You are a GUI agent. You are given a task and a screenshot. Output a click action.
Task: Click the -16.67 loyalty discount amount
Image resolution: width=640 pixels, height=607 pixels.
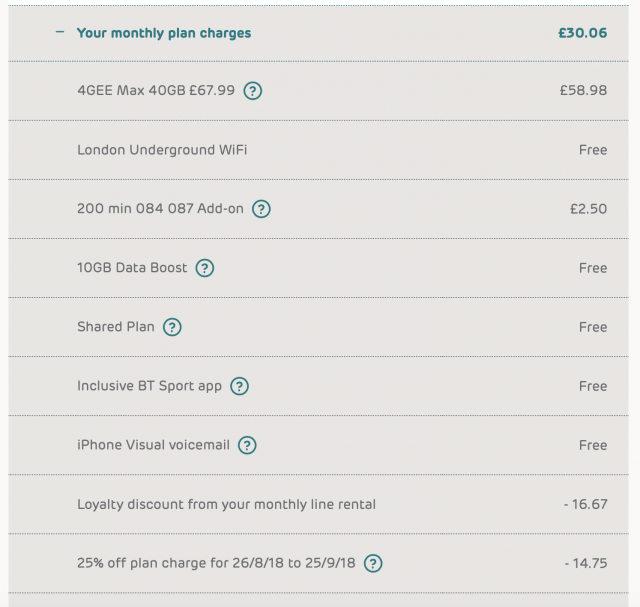click(x=585, y=504)
